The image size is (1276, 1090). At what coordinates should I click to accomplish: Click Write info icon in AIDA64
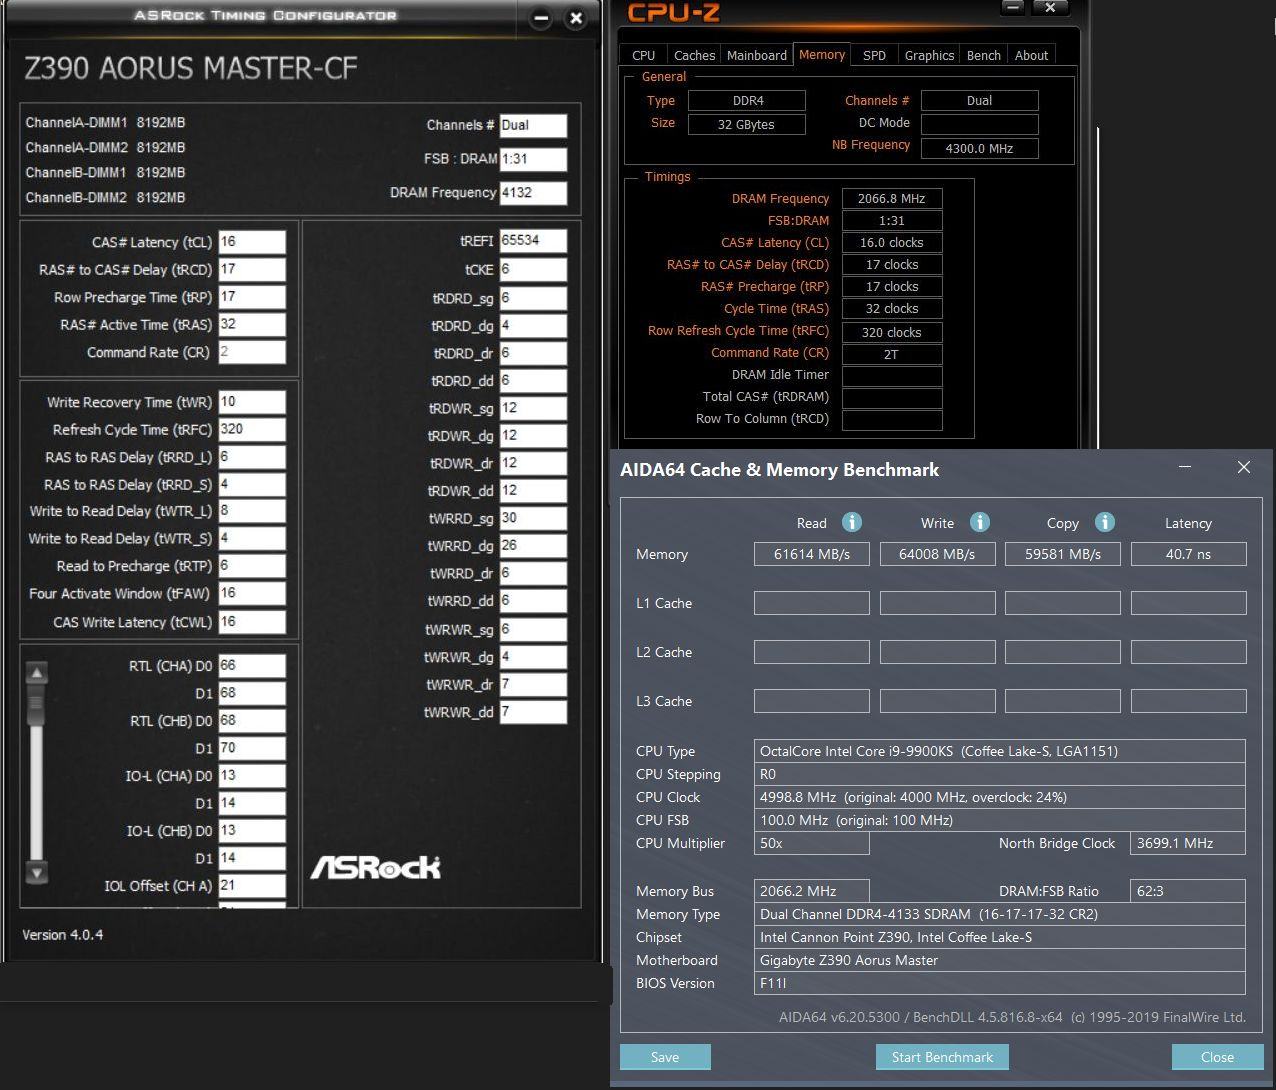click(980, 522)
